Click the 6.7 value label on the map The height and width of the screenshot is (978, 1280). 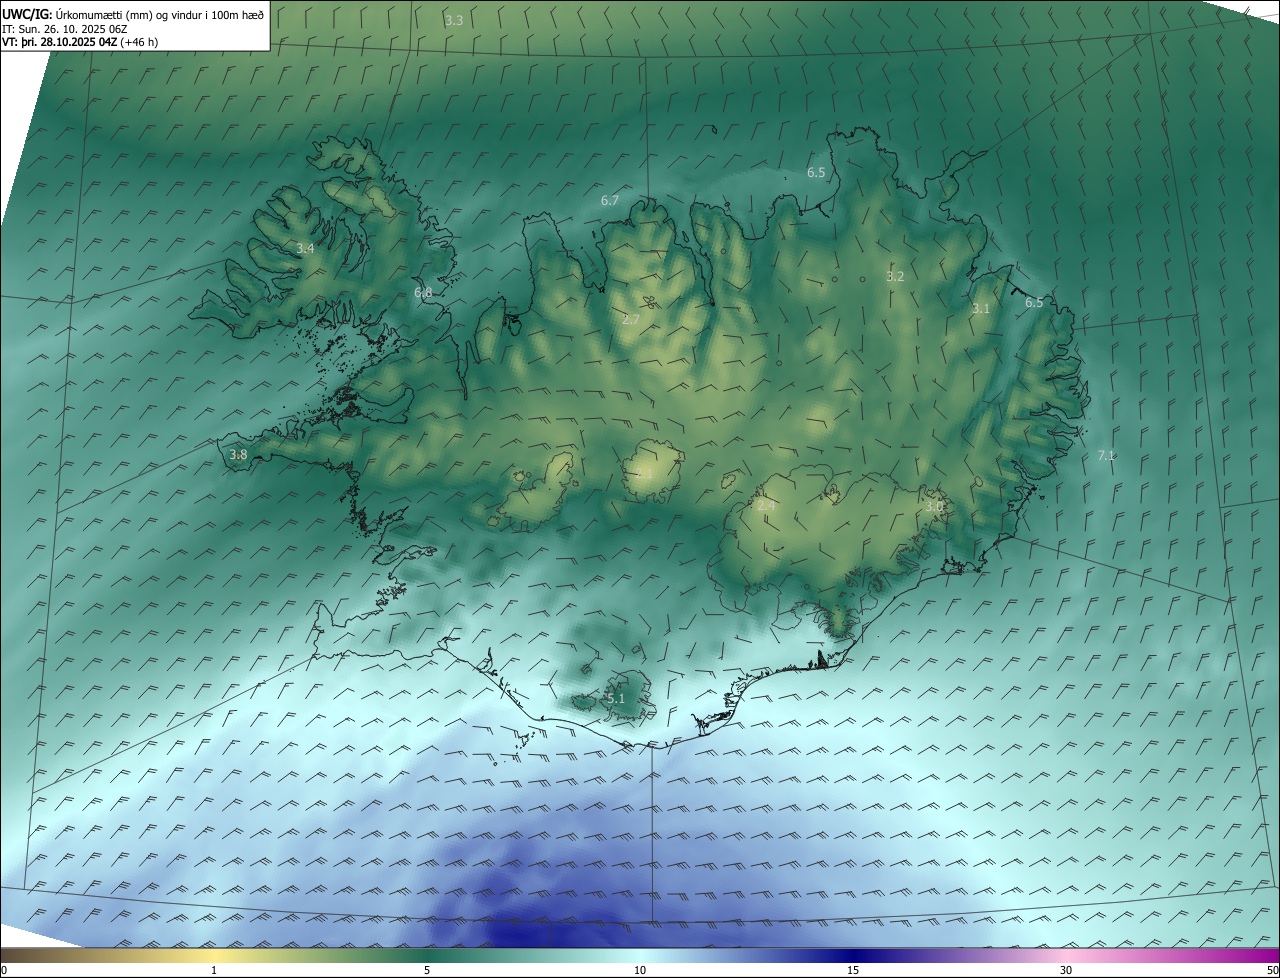[x=610, y=201]
